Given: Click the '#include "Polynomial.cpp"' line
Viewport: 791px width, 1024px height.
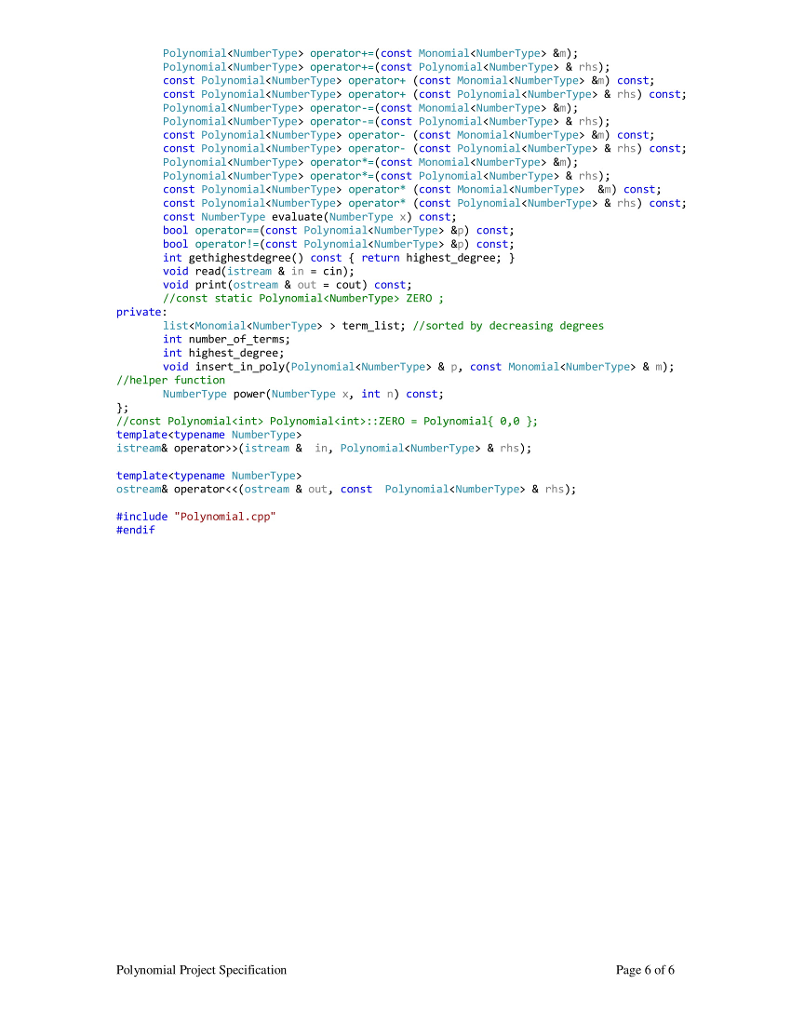Looking at the screenshot, I should [196, 517].
